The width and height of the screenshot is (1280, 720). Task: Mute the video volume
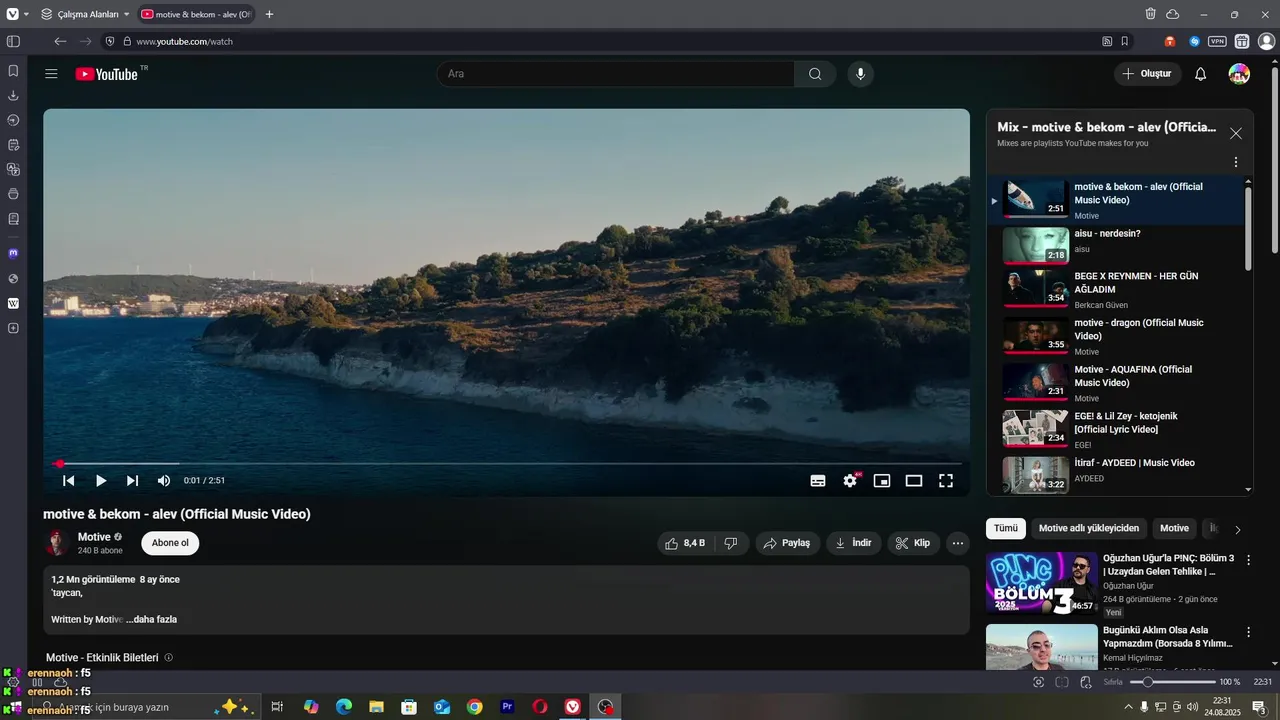click(164, 481)
